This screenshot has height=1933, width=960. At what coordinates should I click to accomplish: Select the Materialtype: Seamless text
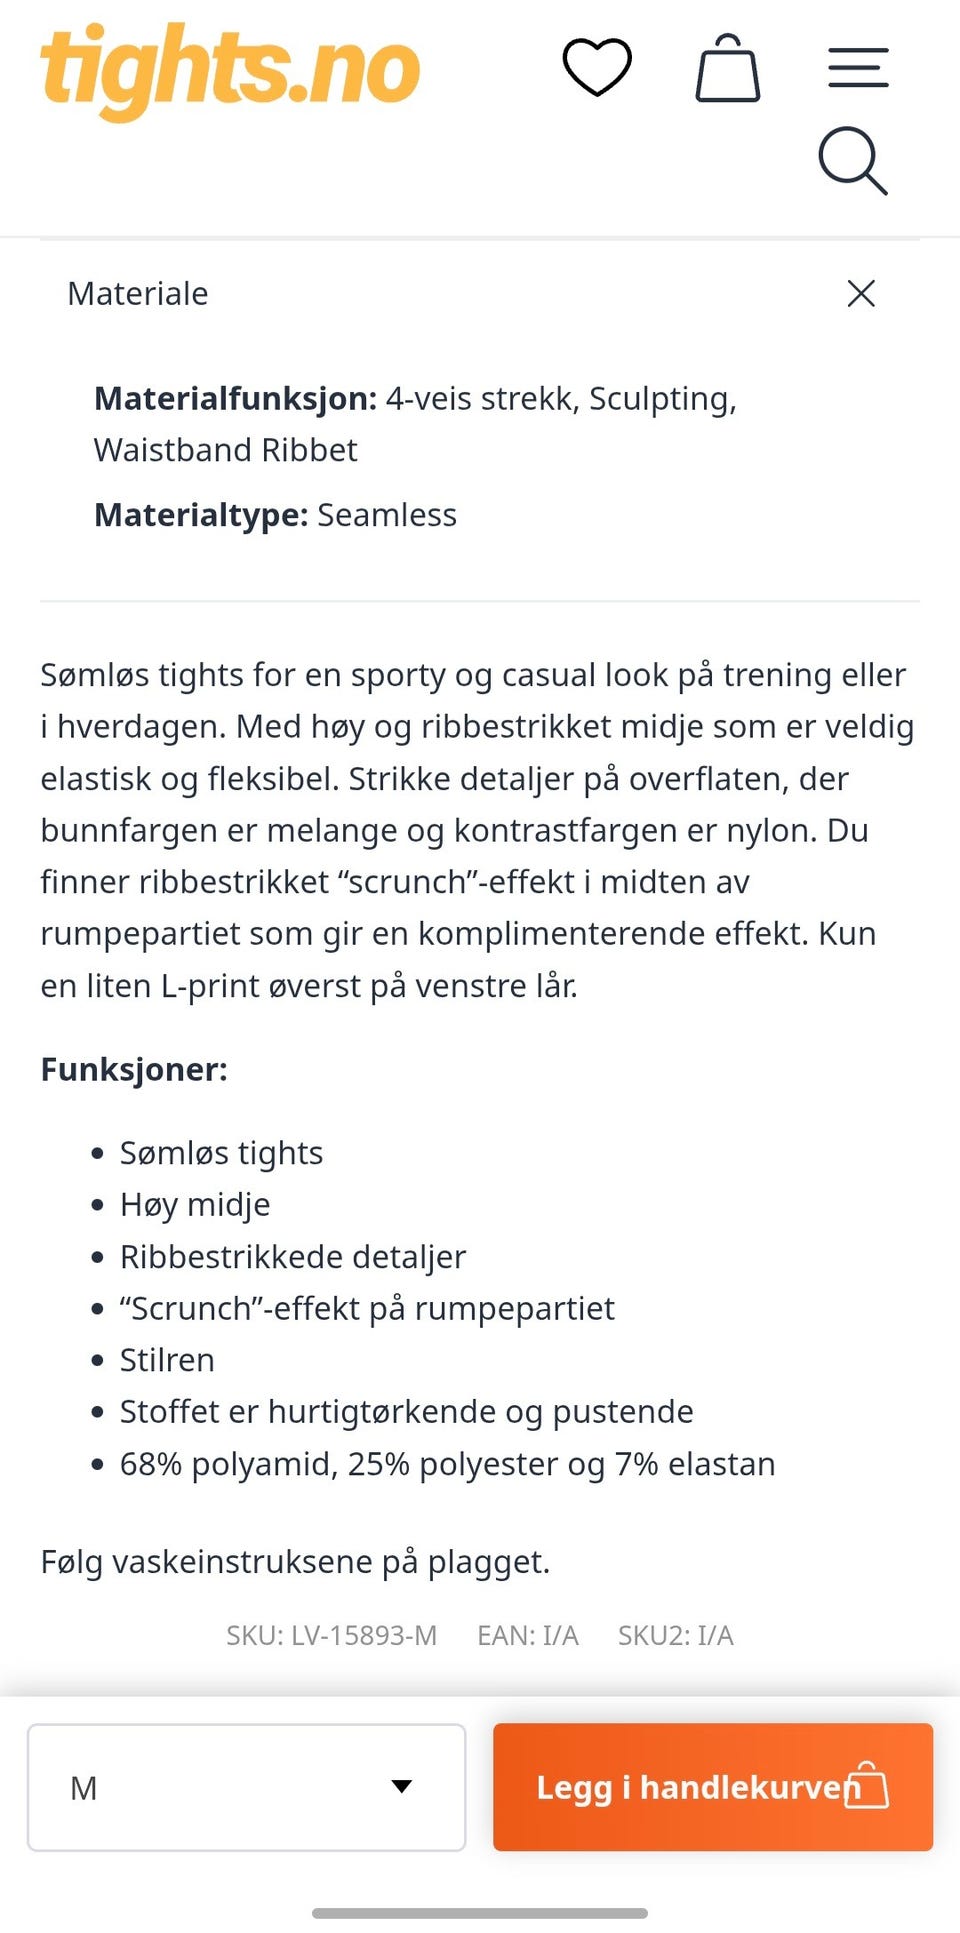(x=274, y=514)
